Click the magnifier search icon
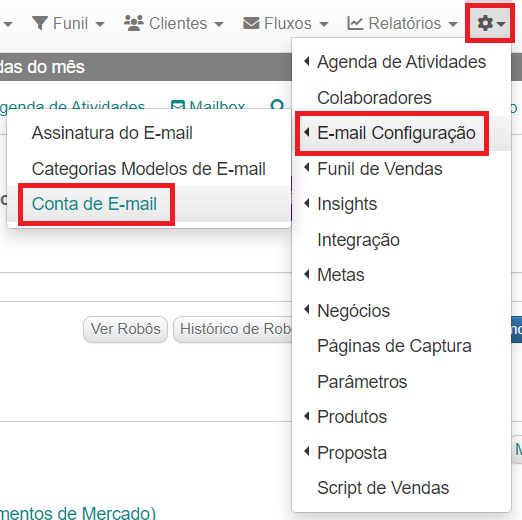 [x=277, y=105]
